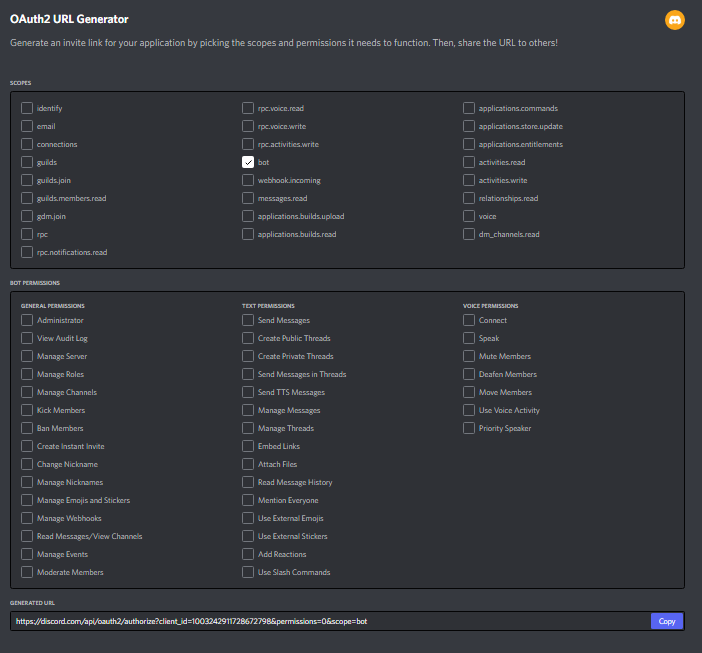This screenshot has width=702, height=653.
Task: Tick the identify scope checkbox
Action: click(x=27, y=108)
